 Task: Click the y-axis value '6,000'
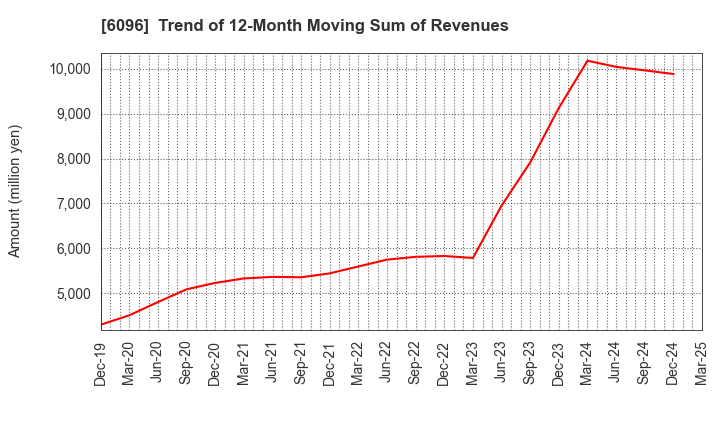74,248
